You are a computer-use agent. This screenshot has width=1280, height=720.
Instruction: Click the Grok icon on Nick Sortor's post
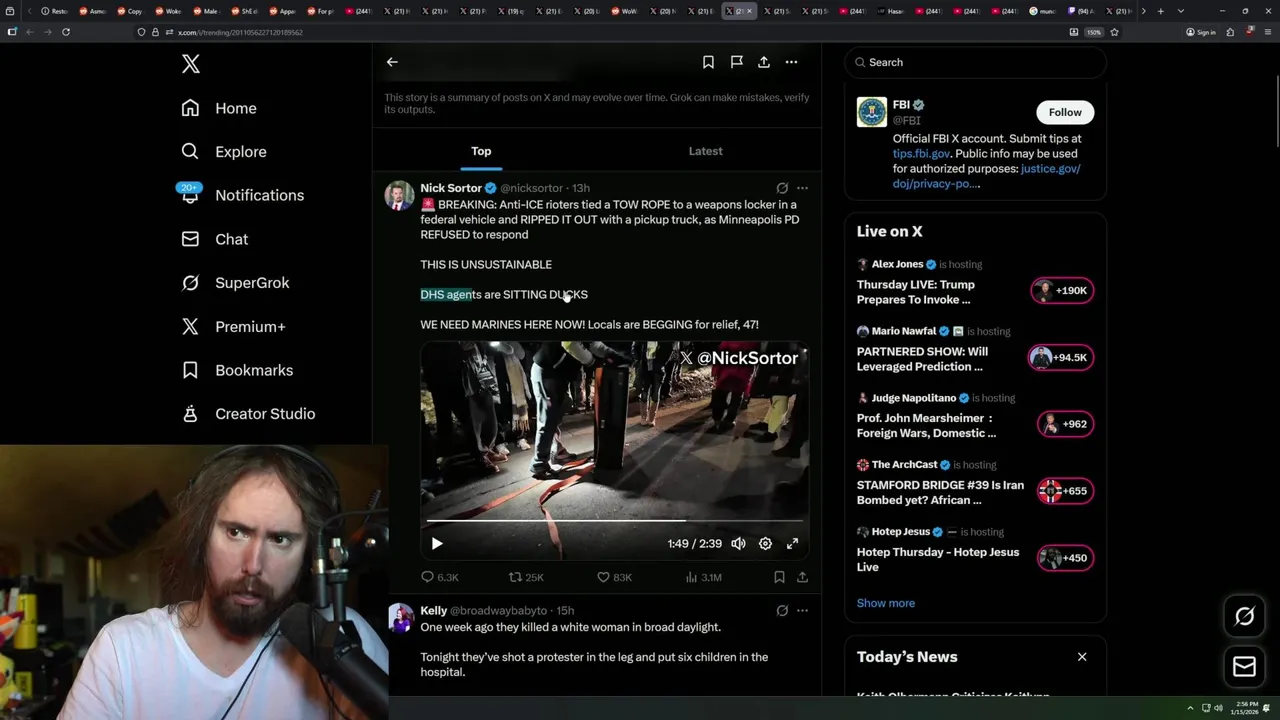click(782, 188)
